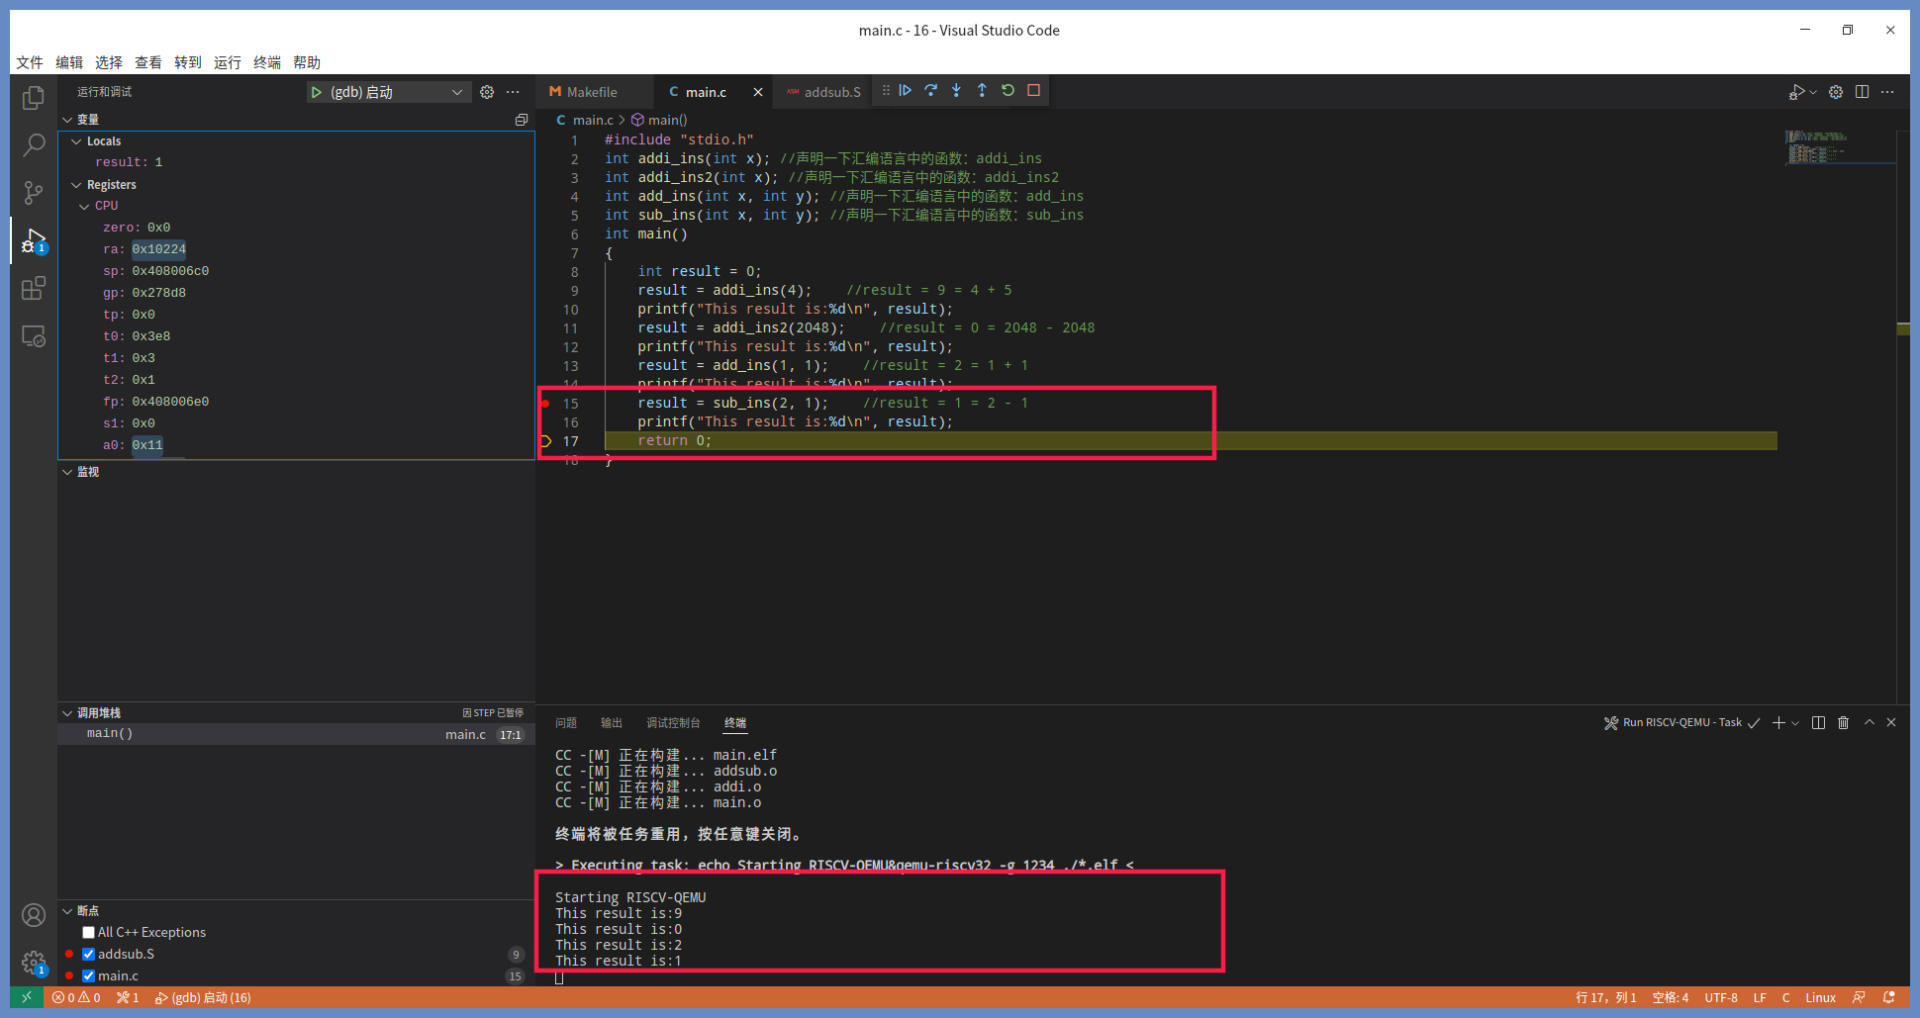Enable the All C++ Exceptions checkbox

click(89, 932)
